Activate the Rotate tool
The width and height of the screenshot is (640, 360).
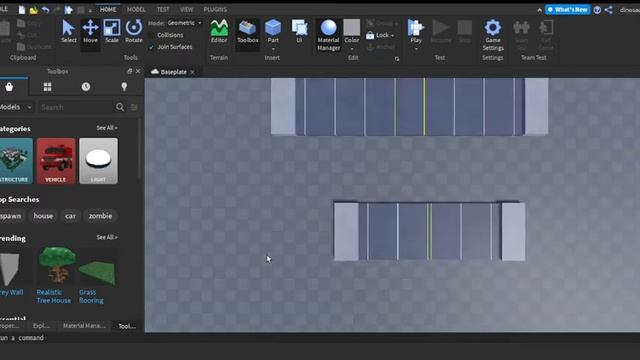tap(134, 31)
